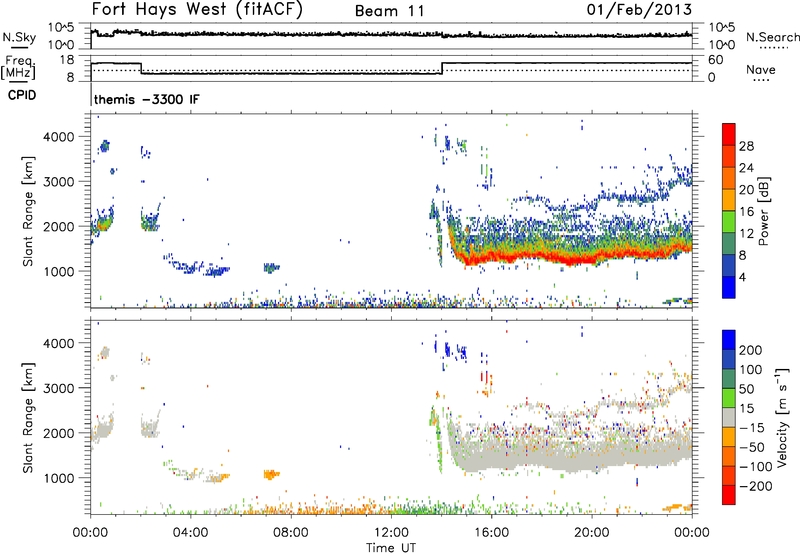Click the '1000' tick on power panel axis
Image resolution: width=800 pixels, height=554 pixels.
(59, 271)
